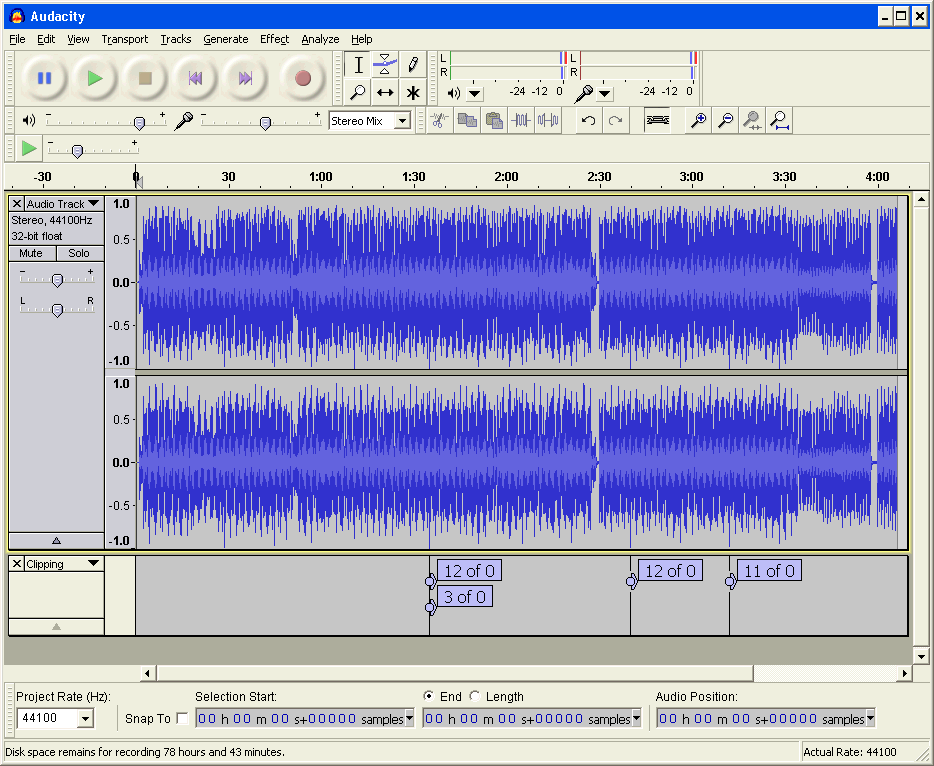Viewport: 934px width, 766px height.
Task: Close the Clipping label track
Action: (x=17, y=563)
